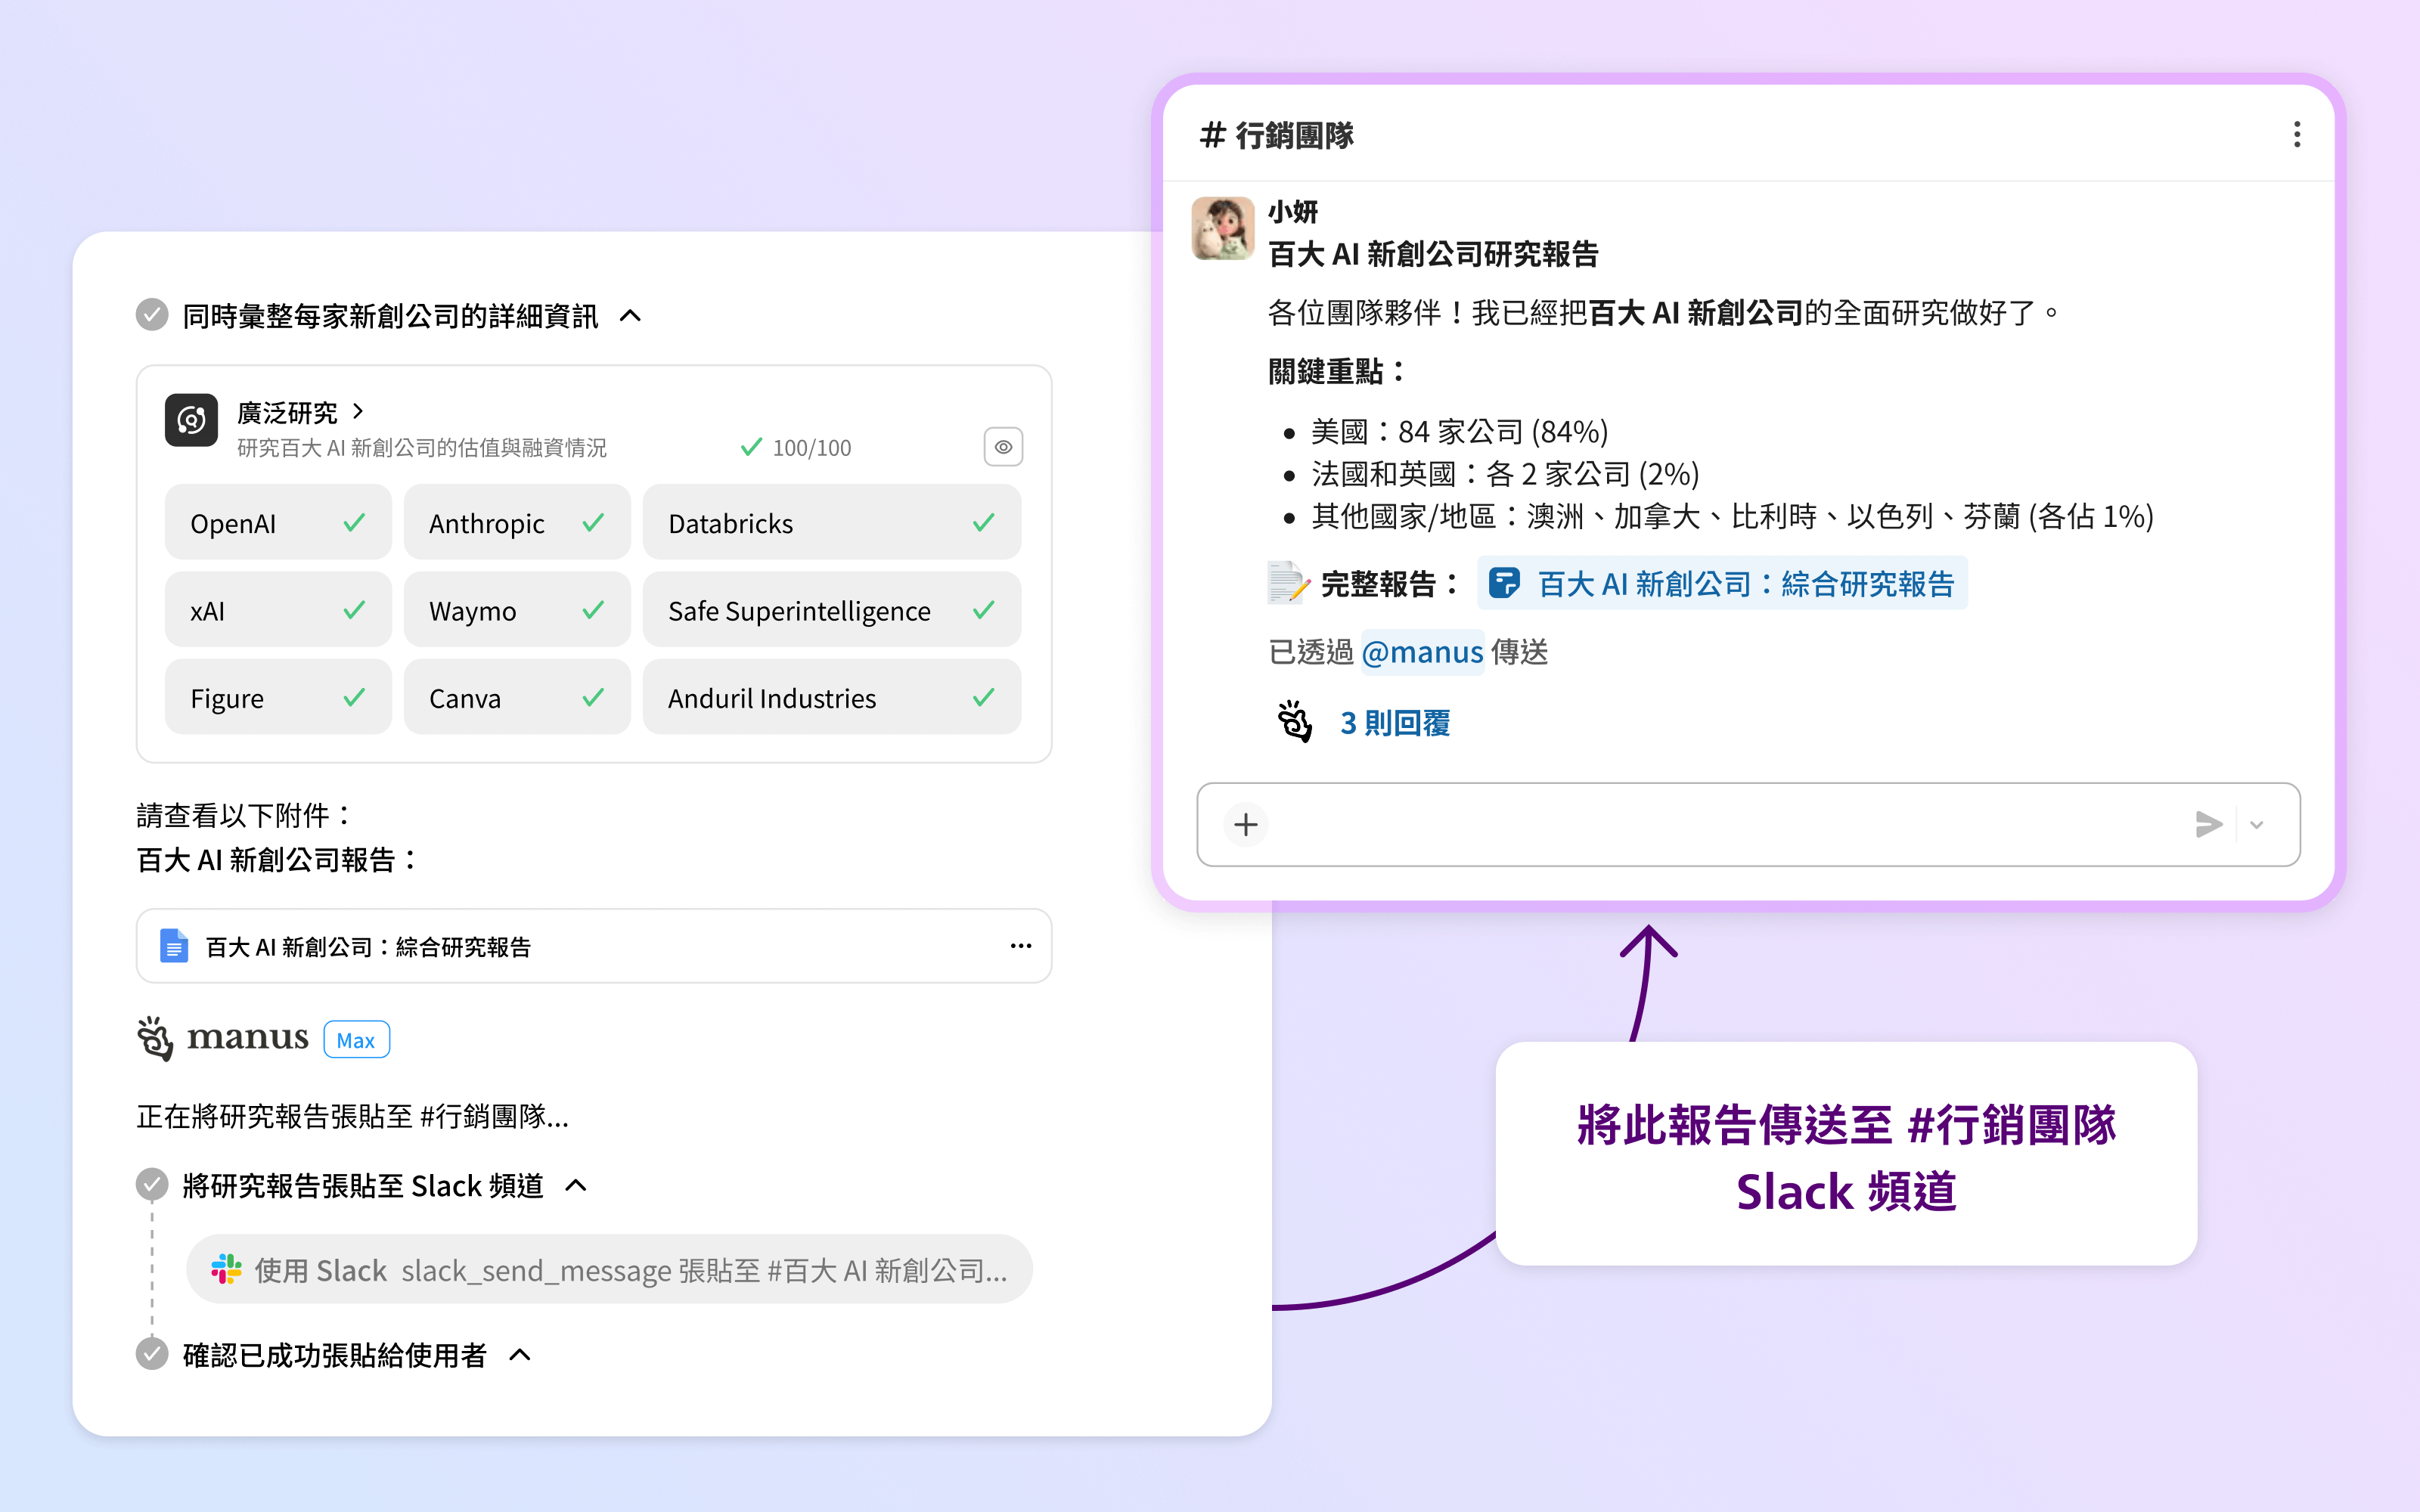Viewport: 2420px width, 1512px height.
Task: Select the Safe Superintelligence chip
Action: coord(831,610)
